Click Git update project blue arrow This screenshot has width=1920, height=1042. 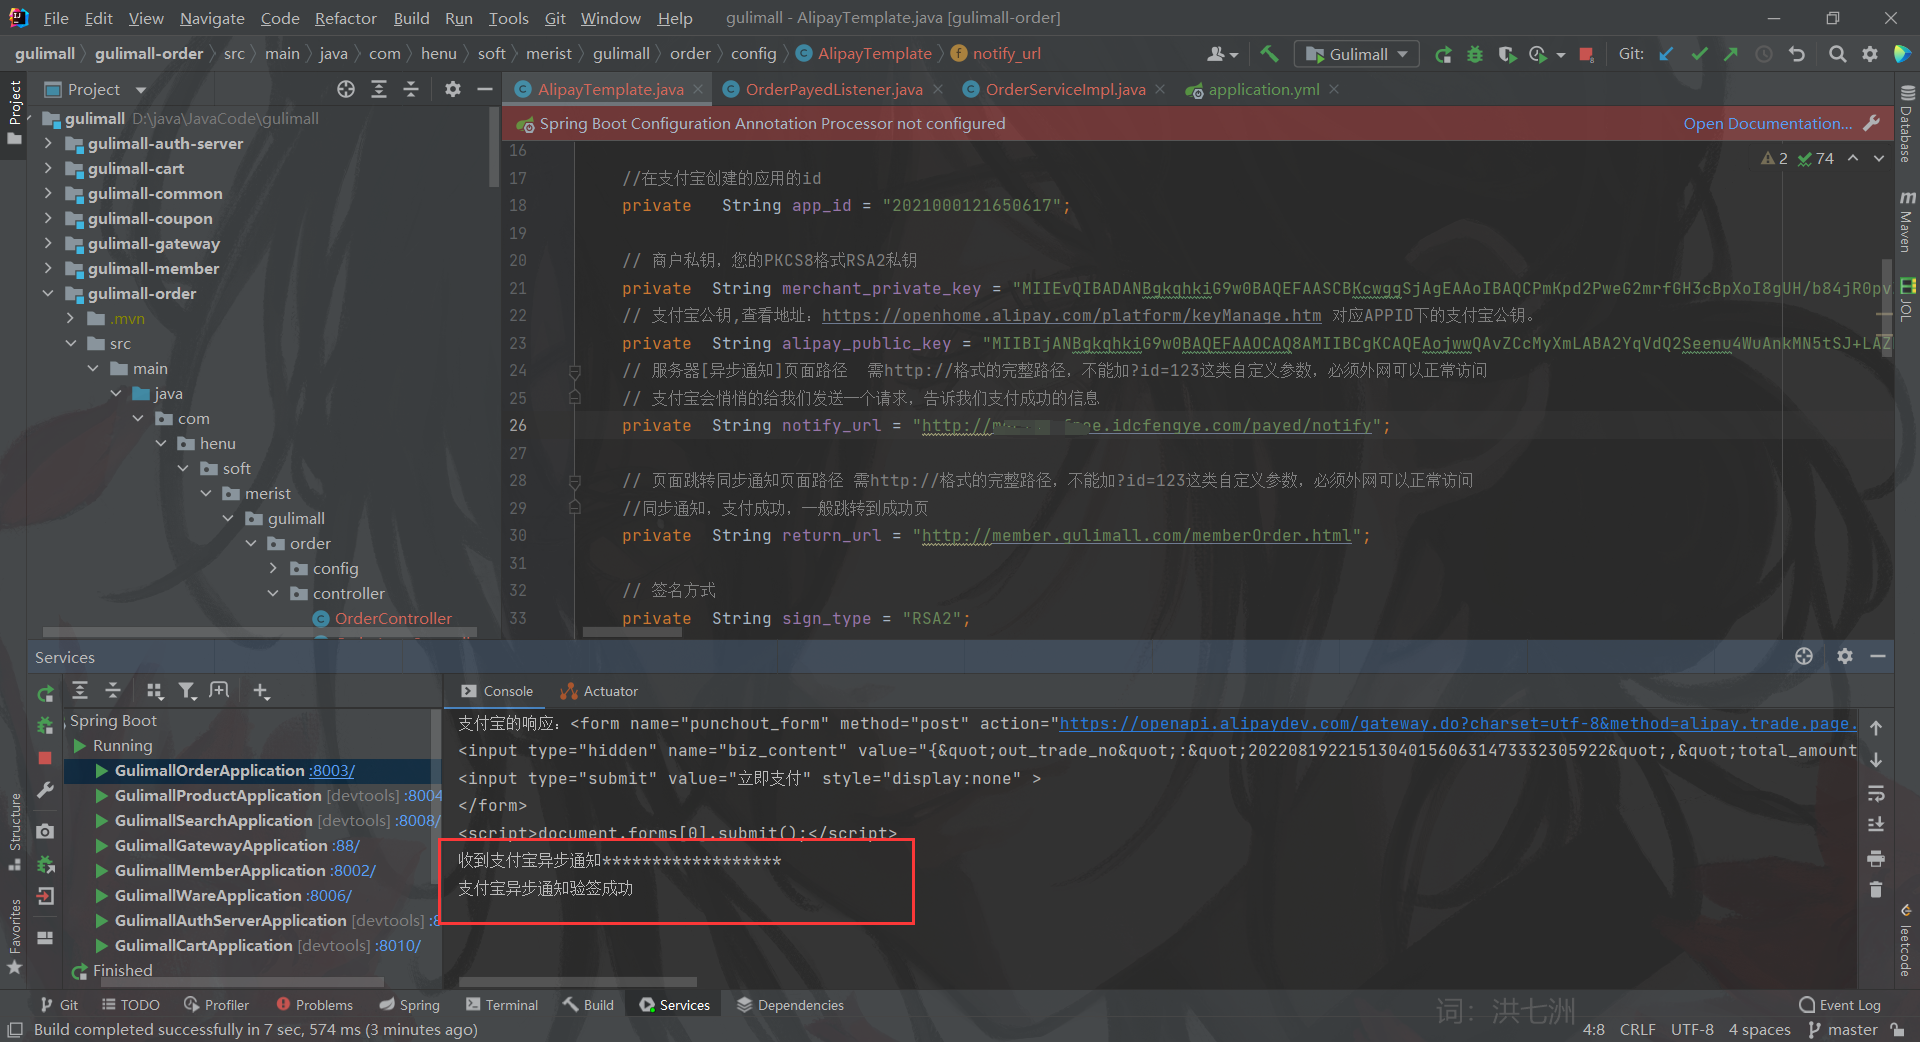coord(1666,54)
